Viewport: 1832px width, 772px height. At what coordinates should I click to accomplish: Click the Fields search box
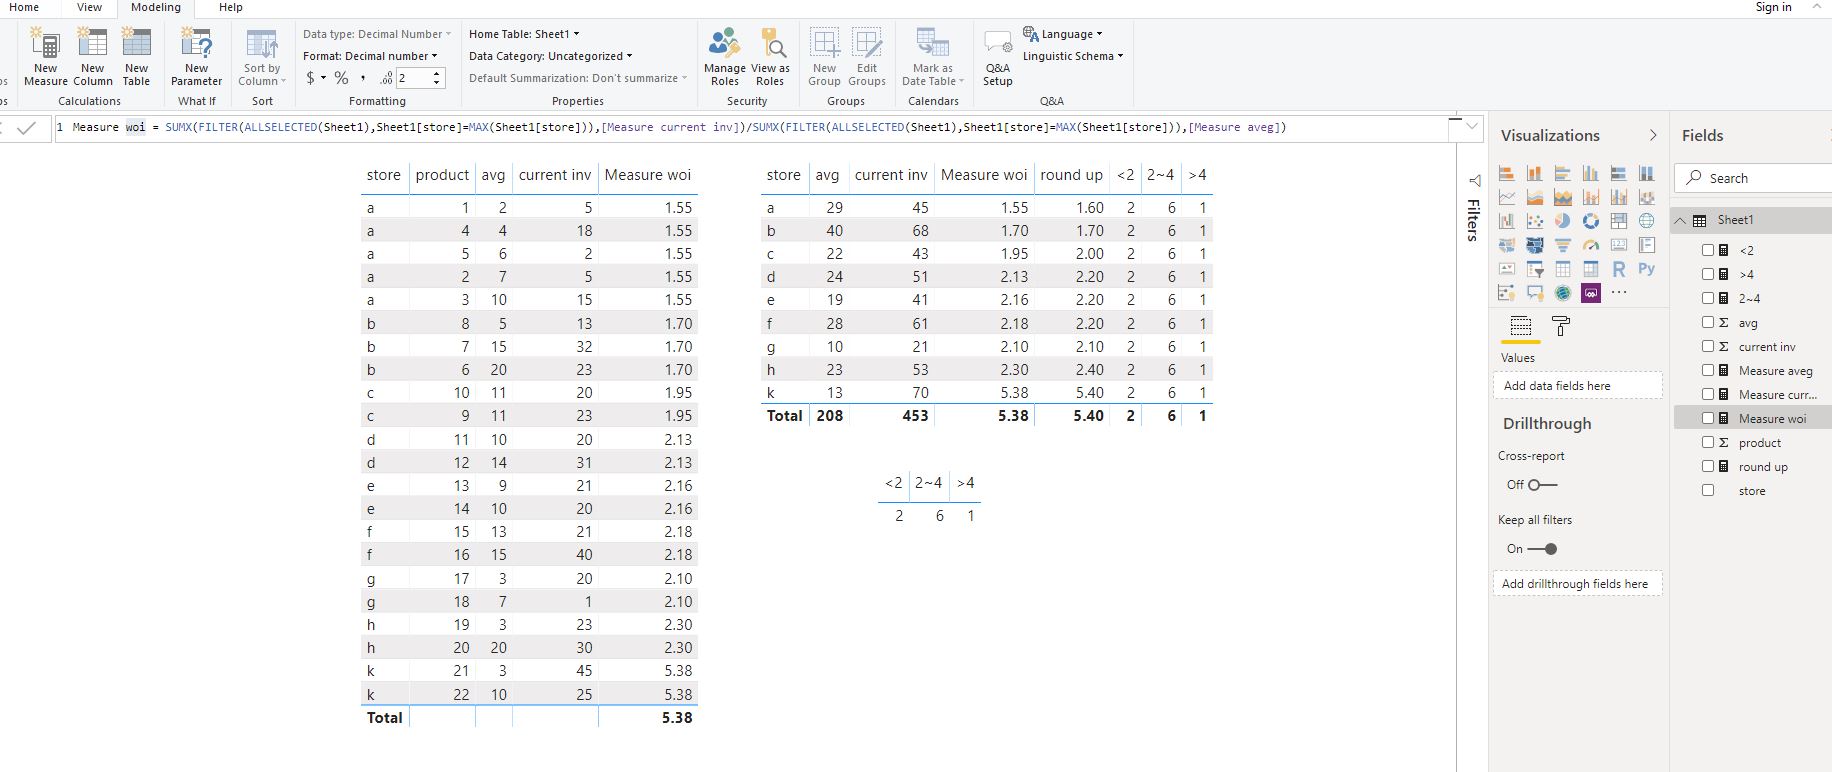coord(1753,178)
